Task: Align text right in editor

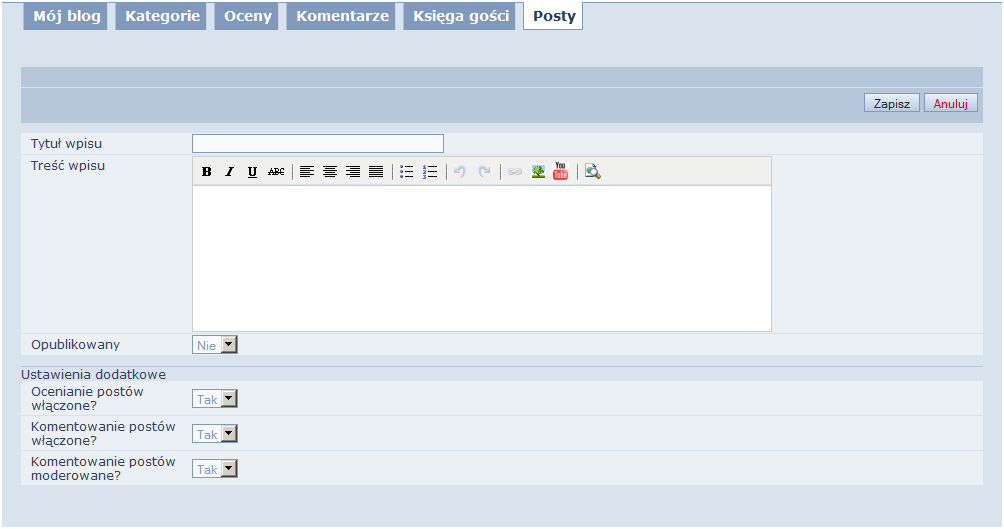Action: 353,172
